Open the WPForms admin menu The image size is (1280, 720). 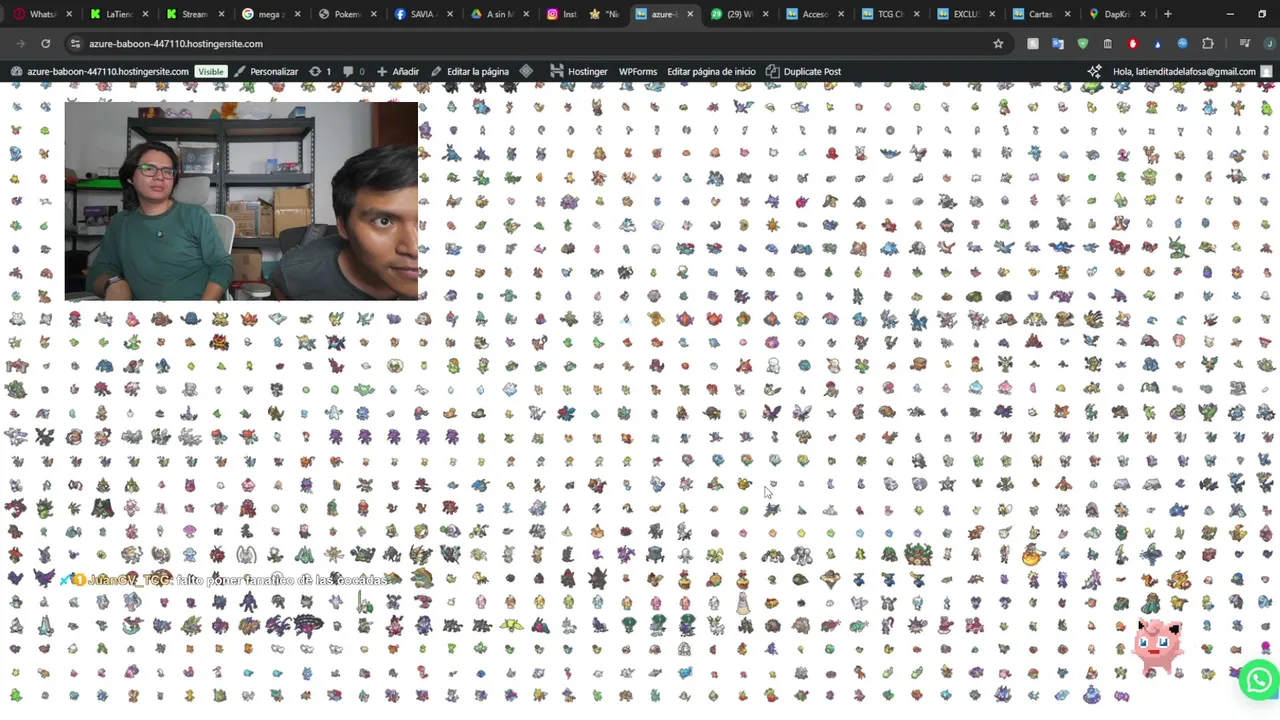tap(637, 72)
